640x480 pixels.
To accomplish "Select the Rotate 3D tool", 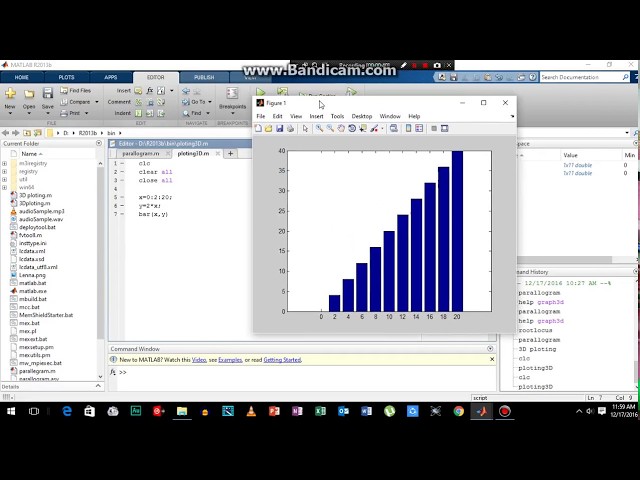I will 352,129.
